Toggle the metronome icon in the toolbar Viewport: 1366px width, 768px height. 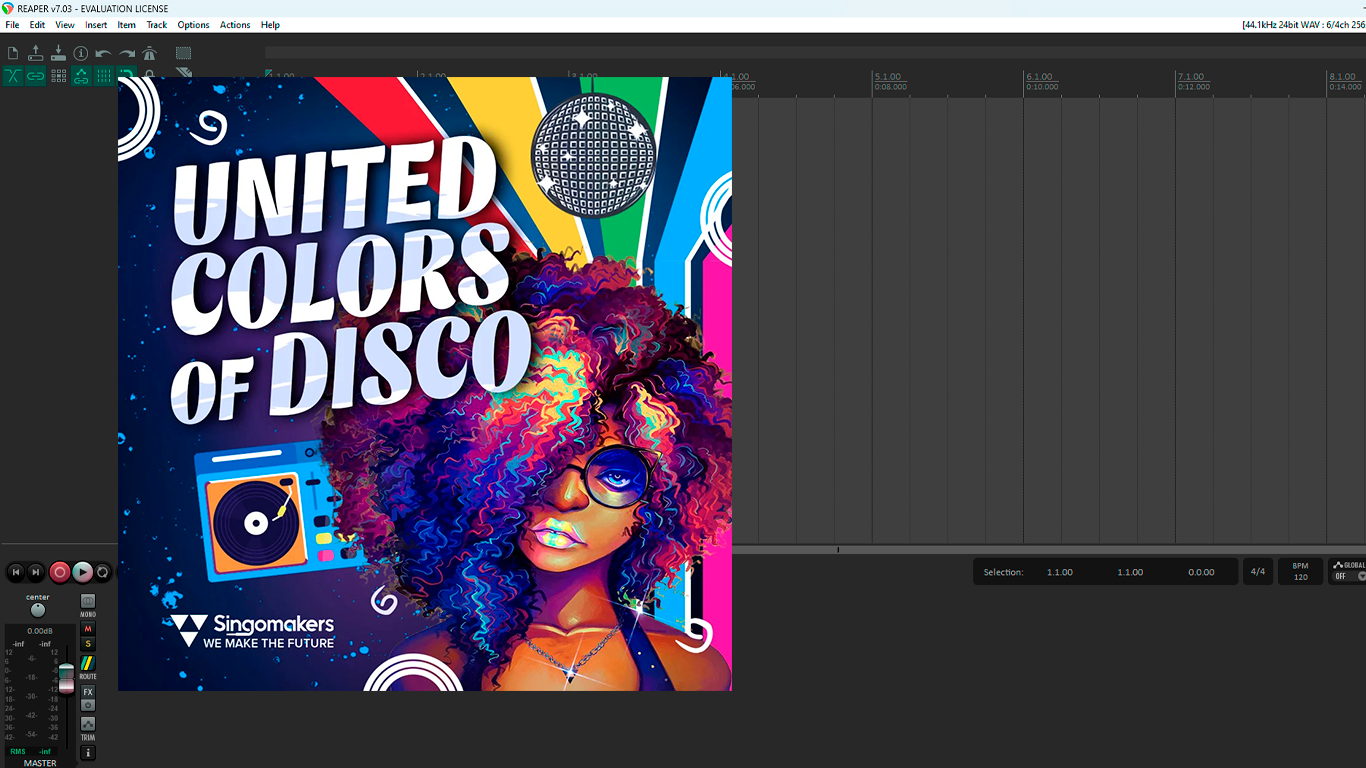point(150,53)
